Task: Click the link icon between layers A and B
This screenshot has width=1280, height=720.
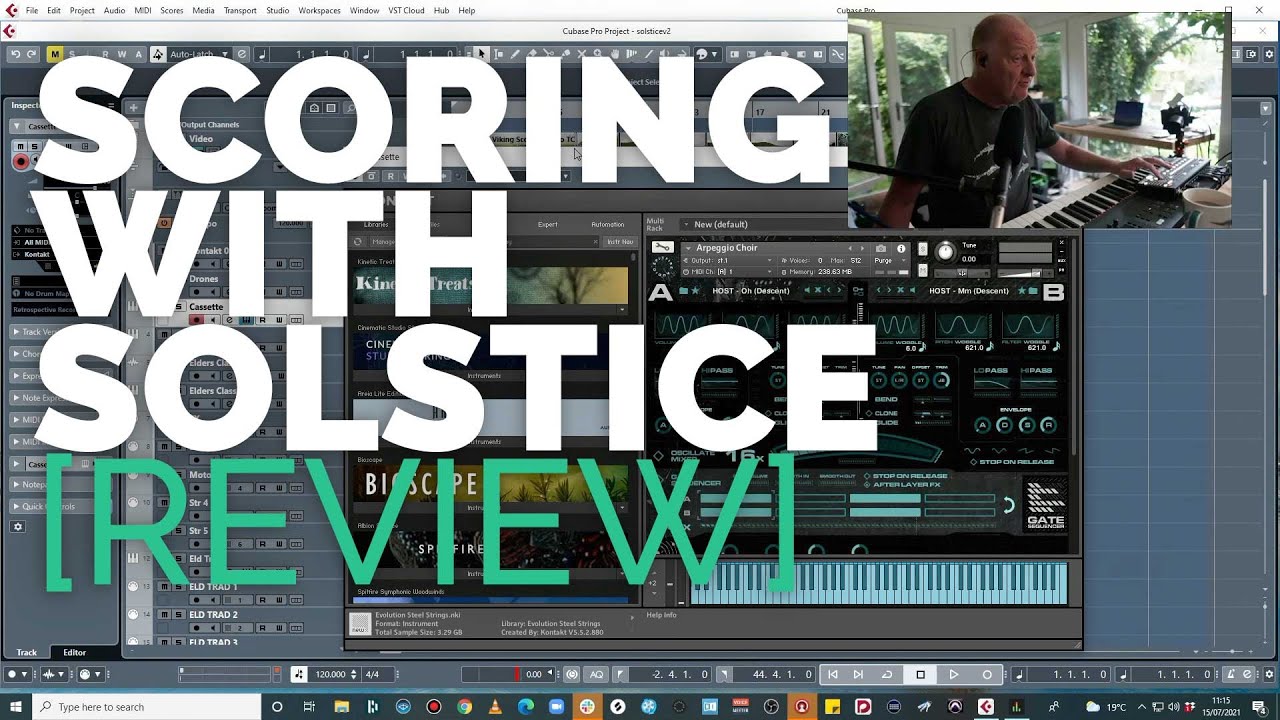Action: 858,291
